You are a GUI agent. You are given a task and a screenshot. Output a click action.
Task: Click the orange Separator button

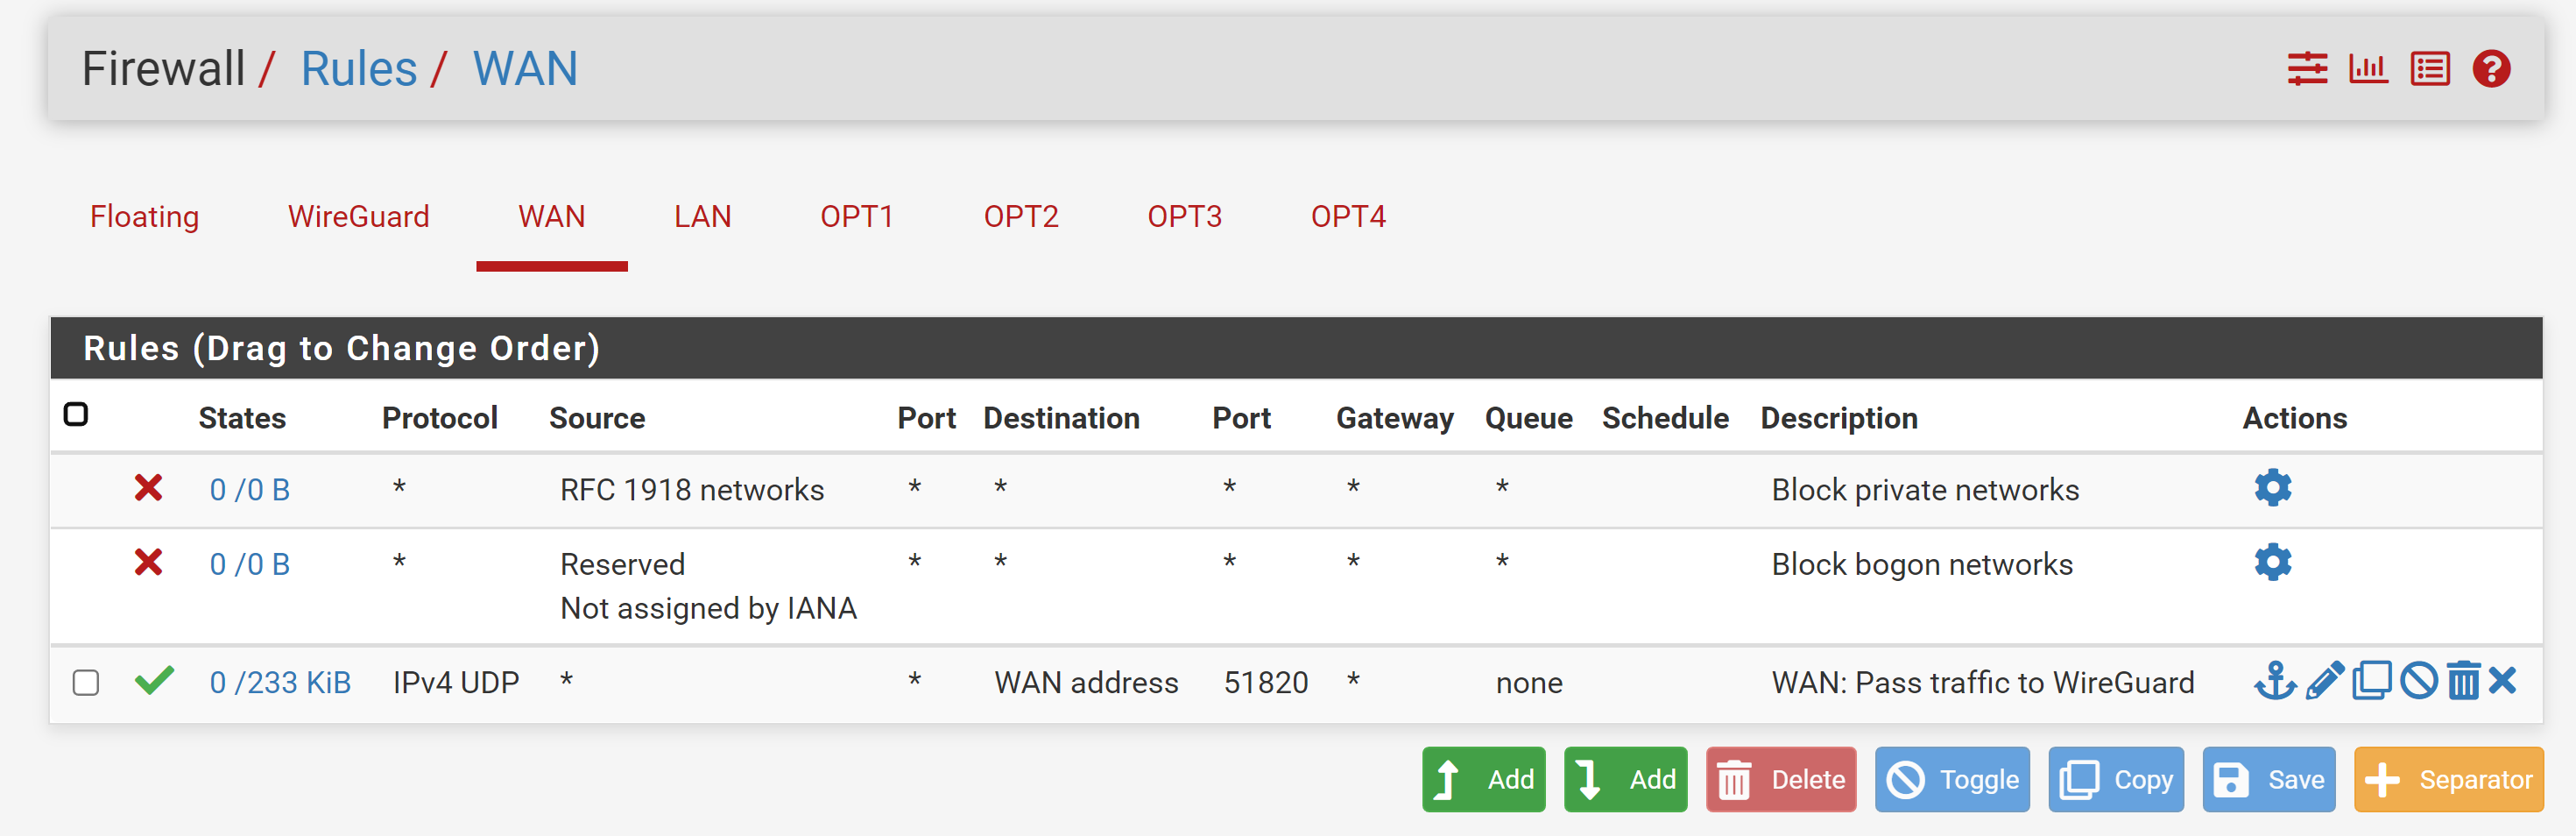2448,779
